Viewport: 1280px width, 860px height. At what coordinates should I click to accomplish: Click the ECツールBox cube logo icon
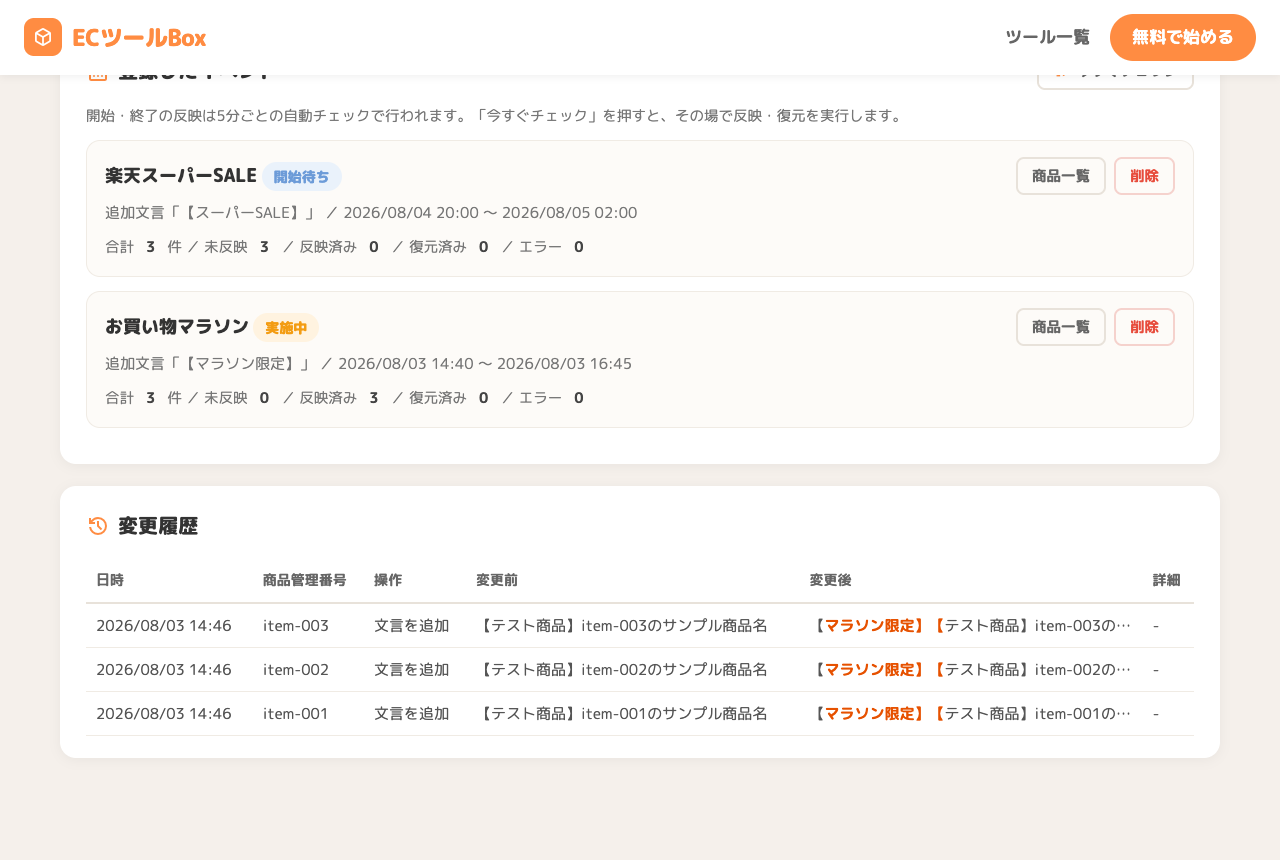(x=43, y=37)
